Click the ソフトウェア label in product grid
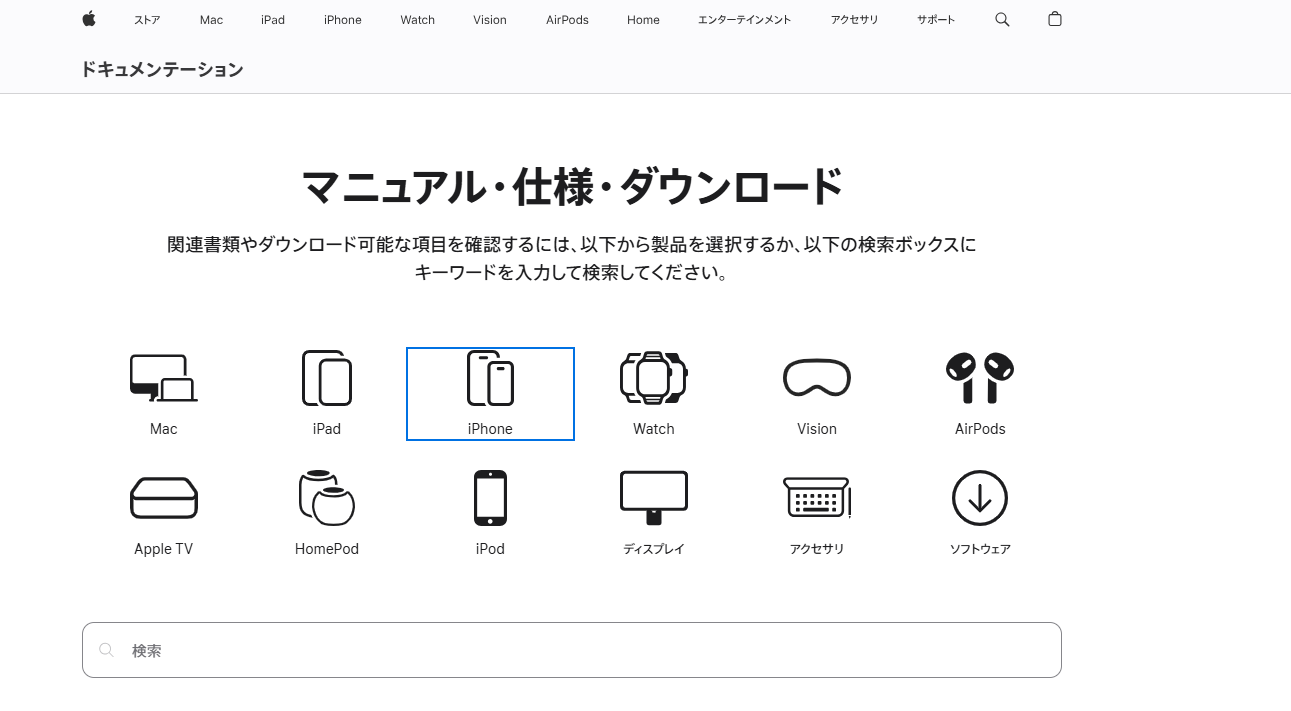The image size is (1291, 711). (x=980, y=549)
